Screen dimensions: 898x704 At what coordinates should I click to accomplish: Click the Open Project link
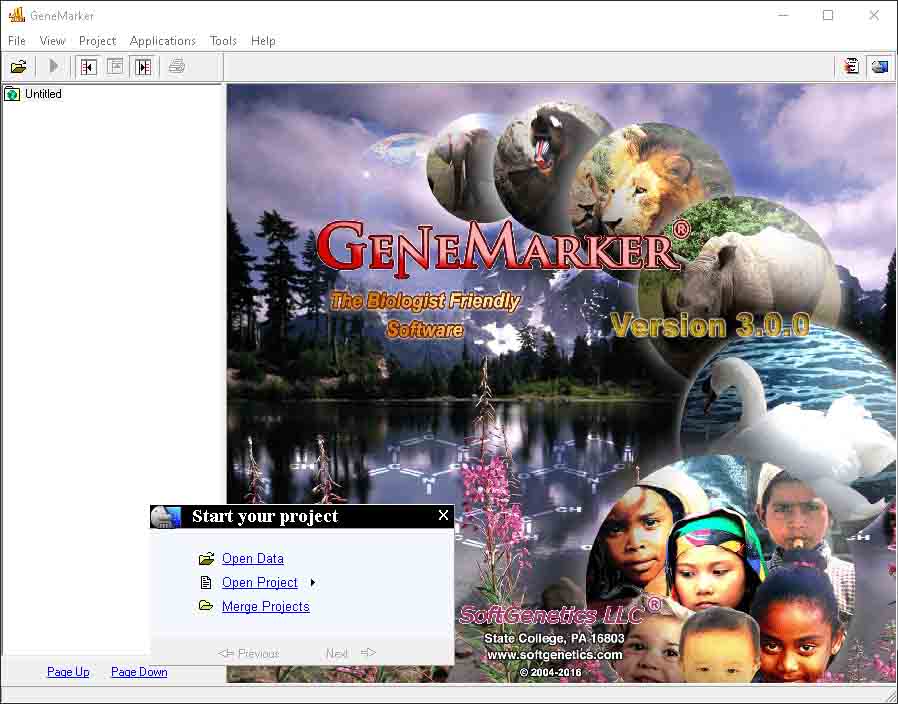pyautogui.click(x=259, y=583)
